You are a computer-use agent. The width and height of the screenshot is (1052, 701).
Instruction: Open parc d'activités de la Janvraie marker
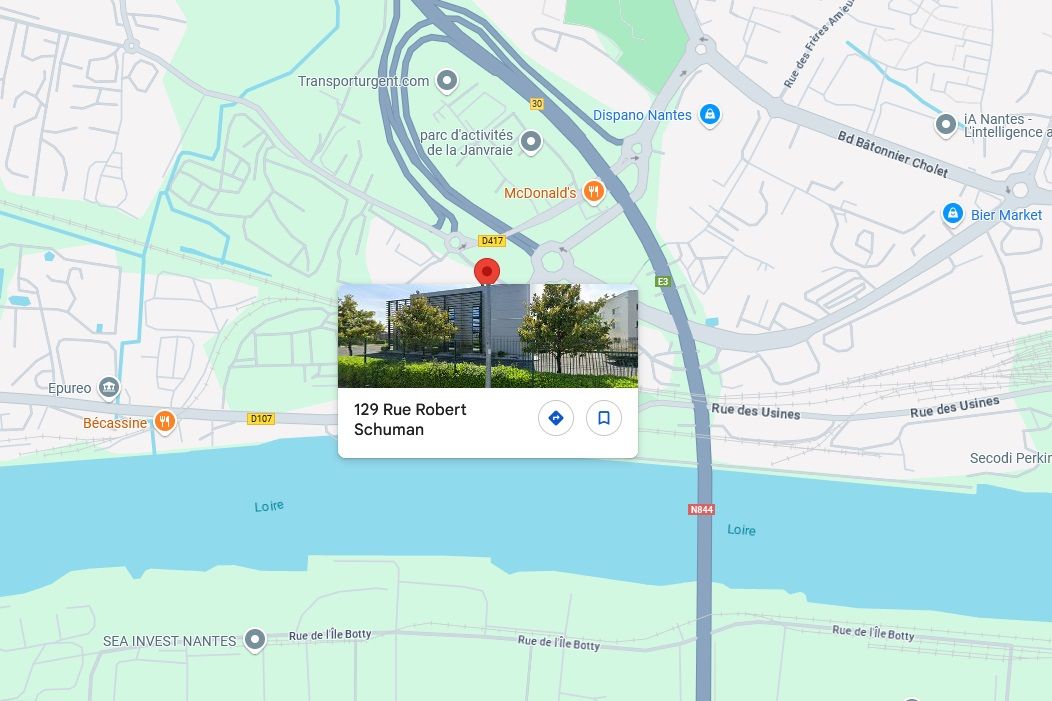pos(531,142)
